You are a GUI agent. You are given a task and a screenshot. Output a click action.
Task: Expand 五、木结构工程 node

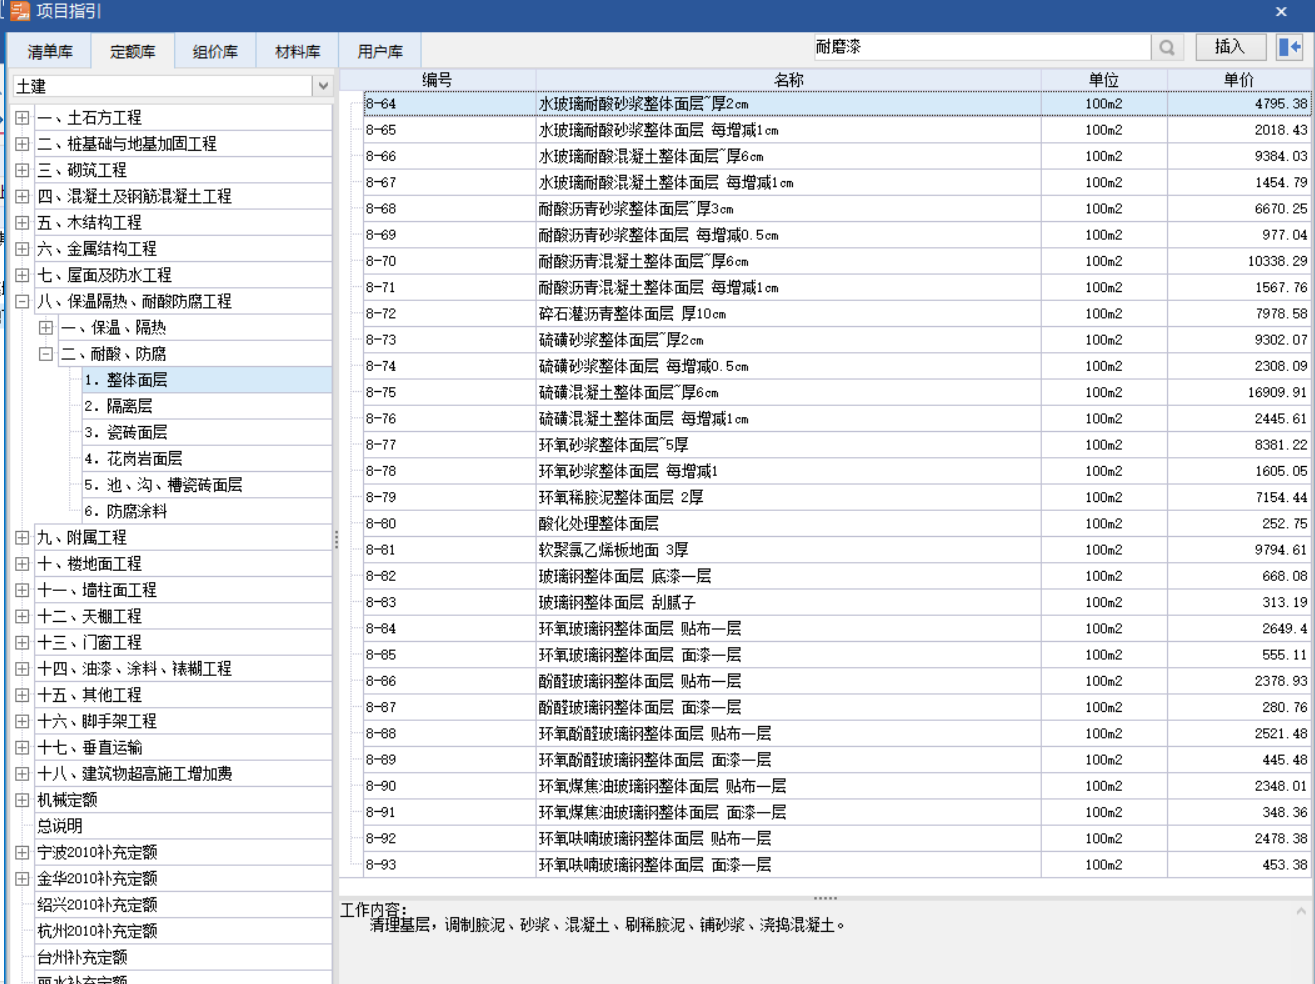click(22, 222)
